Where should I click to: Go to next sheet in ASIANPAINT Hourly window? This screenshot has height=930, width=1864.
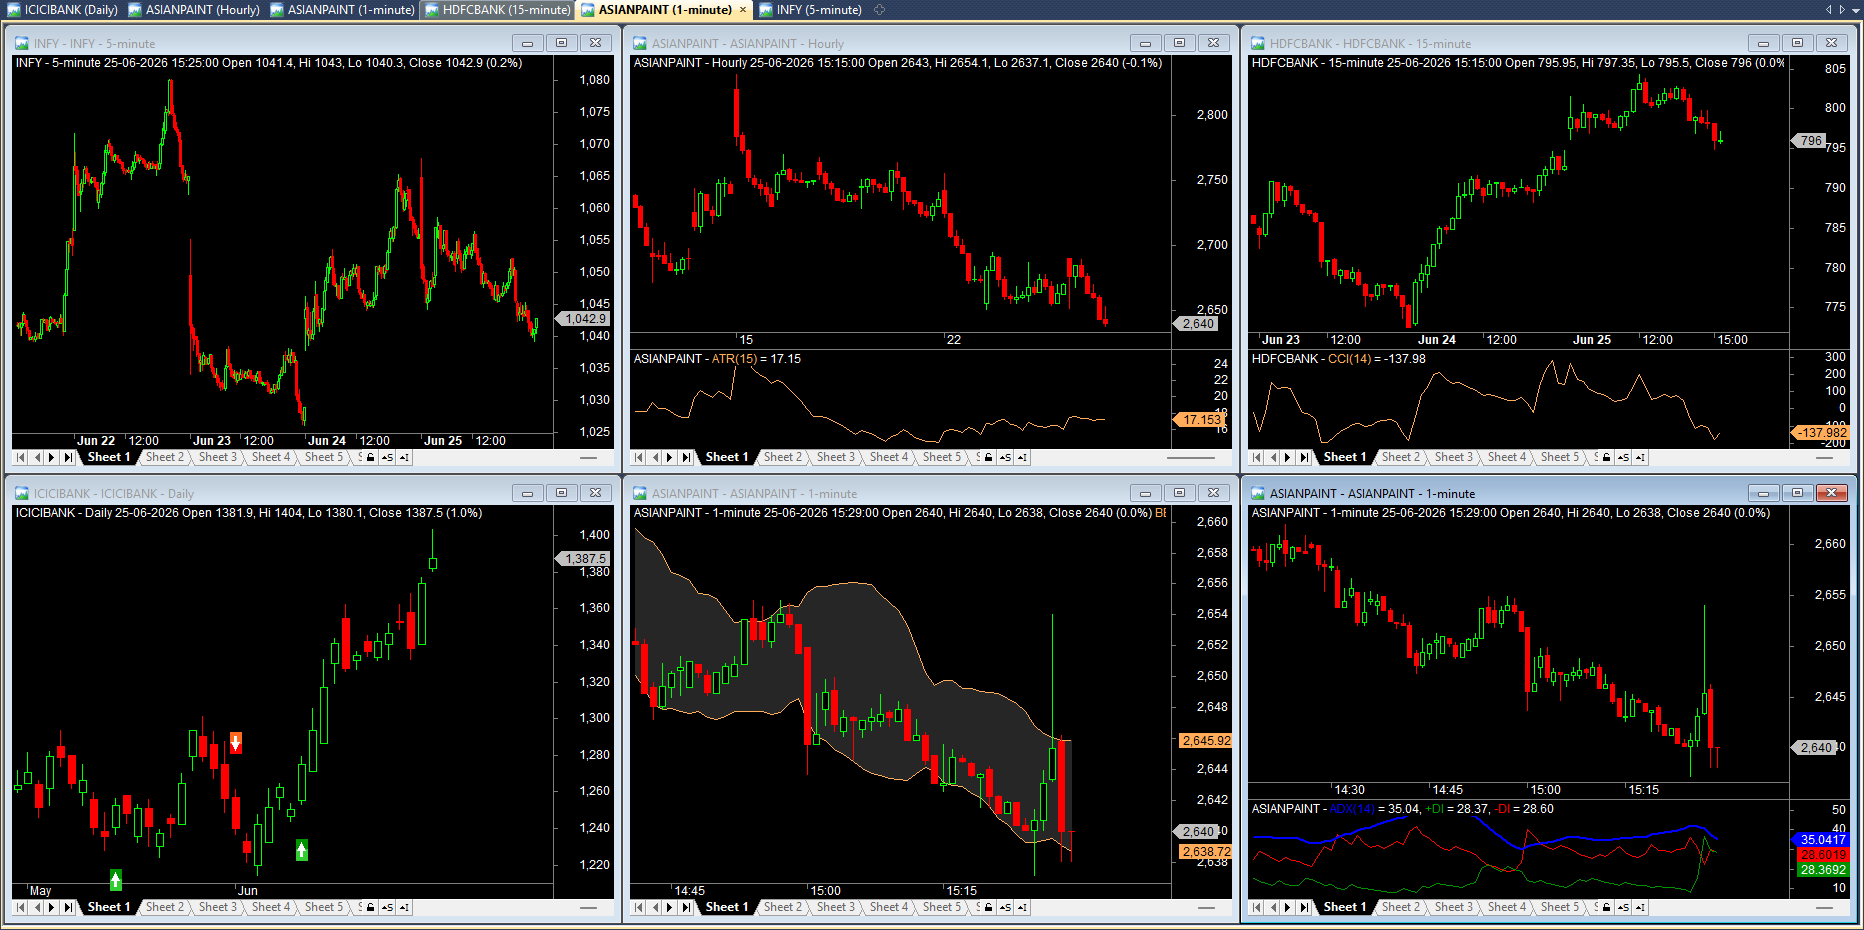670,457
